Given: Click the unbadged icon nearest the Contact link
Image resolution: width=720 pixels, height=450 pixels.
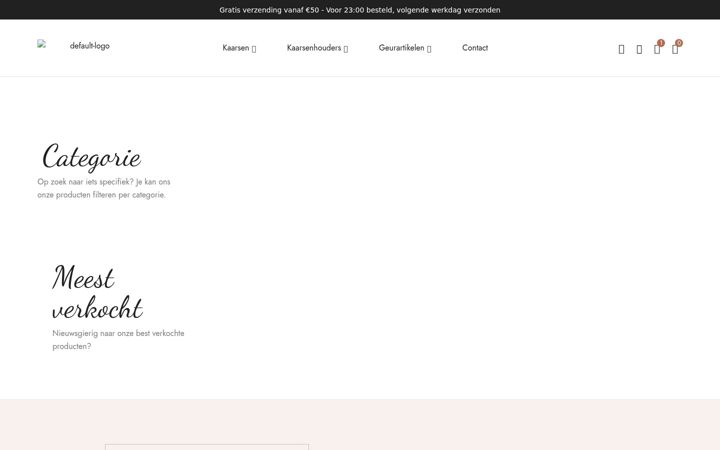Looking at the screenshot, I should click(621, 49).
